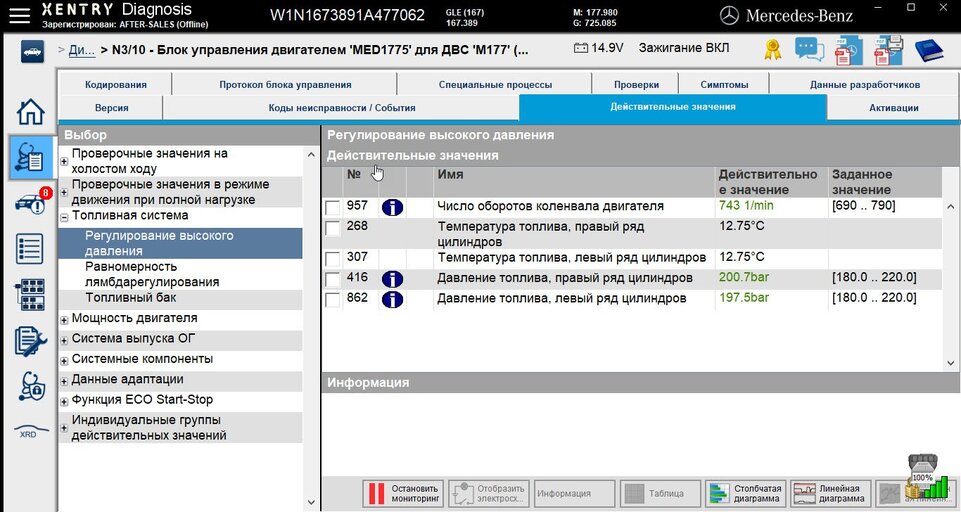Select checkbox for left bank pressure 862
The width and height of the screenshot is (961, 512).
click(332, 299)
